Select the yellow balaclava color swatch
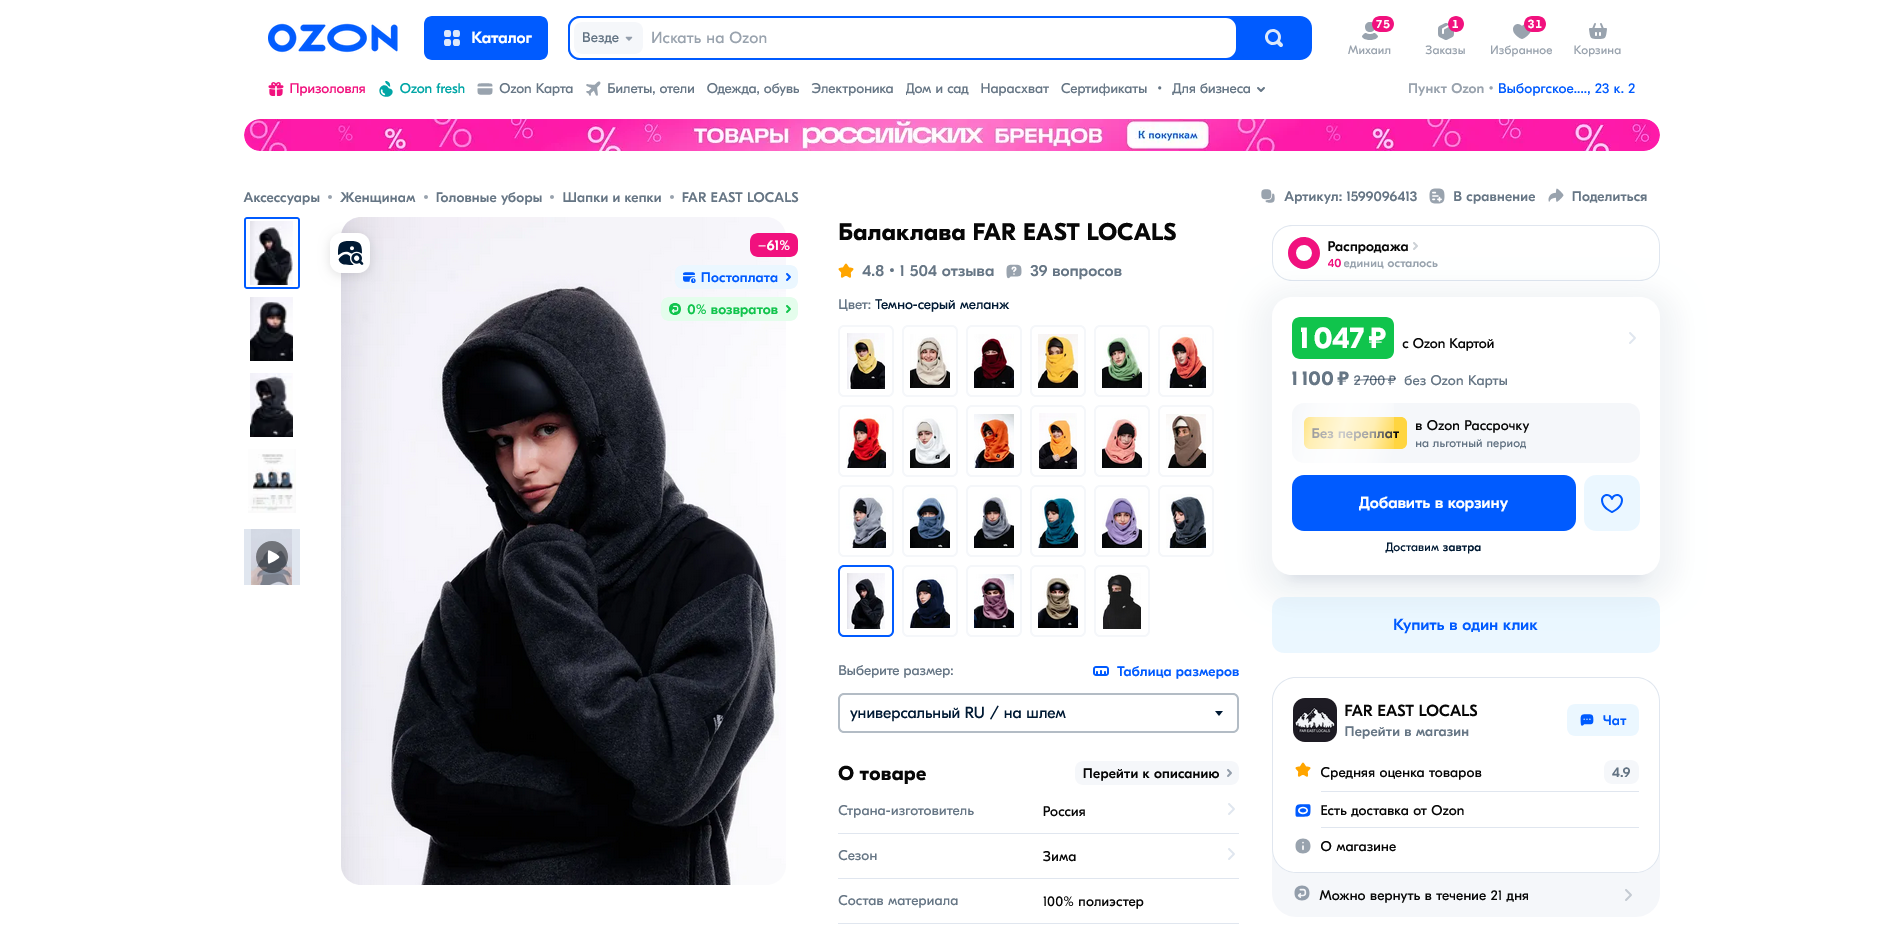 point(1058,361)
